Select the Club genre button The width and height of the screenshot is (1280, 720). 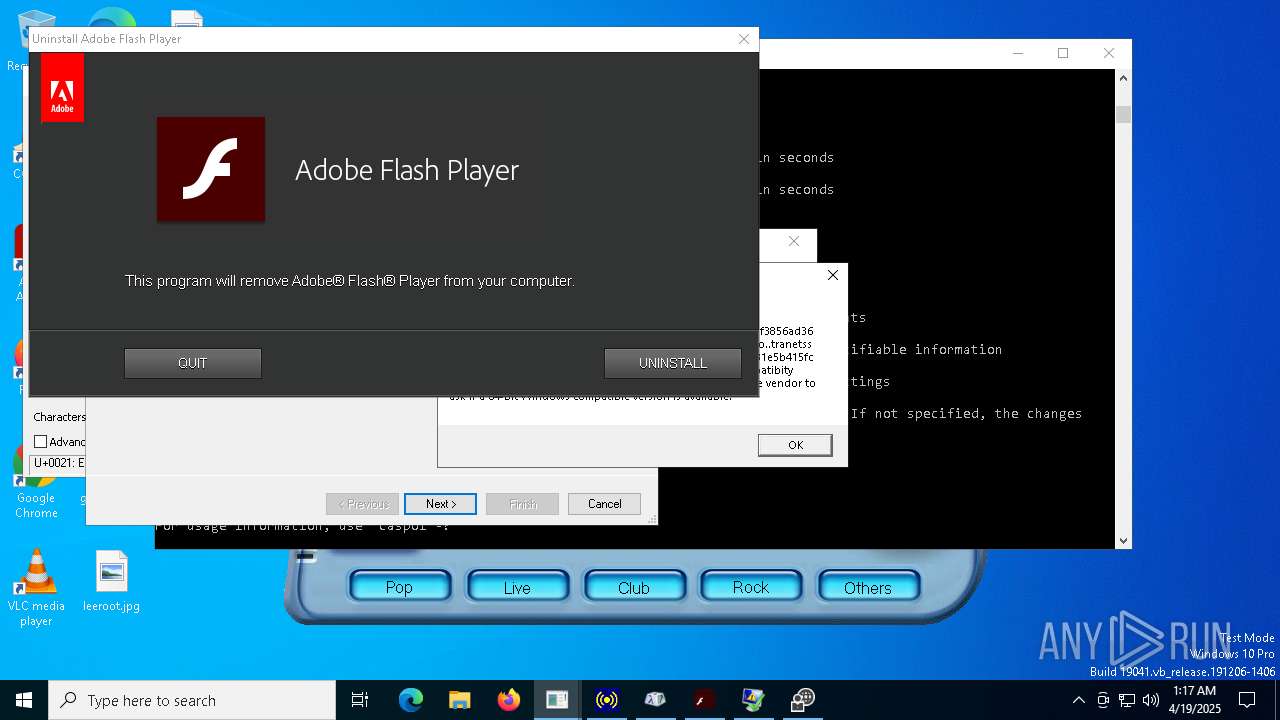634,587
